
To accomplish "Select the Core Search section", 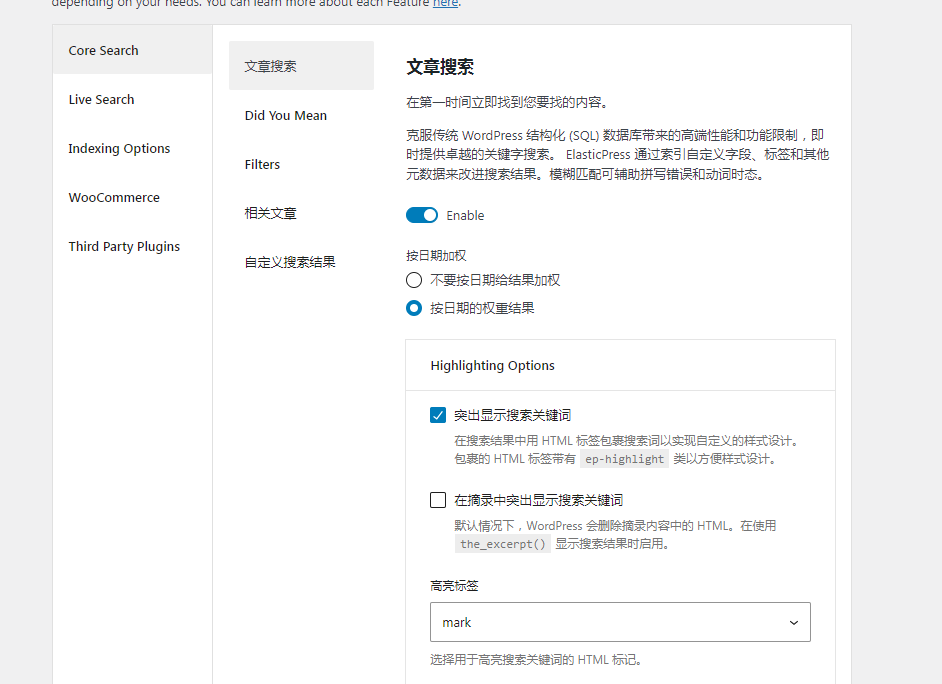I will (103, 50).
